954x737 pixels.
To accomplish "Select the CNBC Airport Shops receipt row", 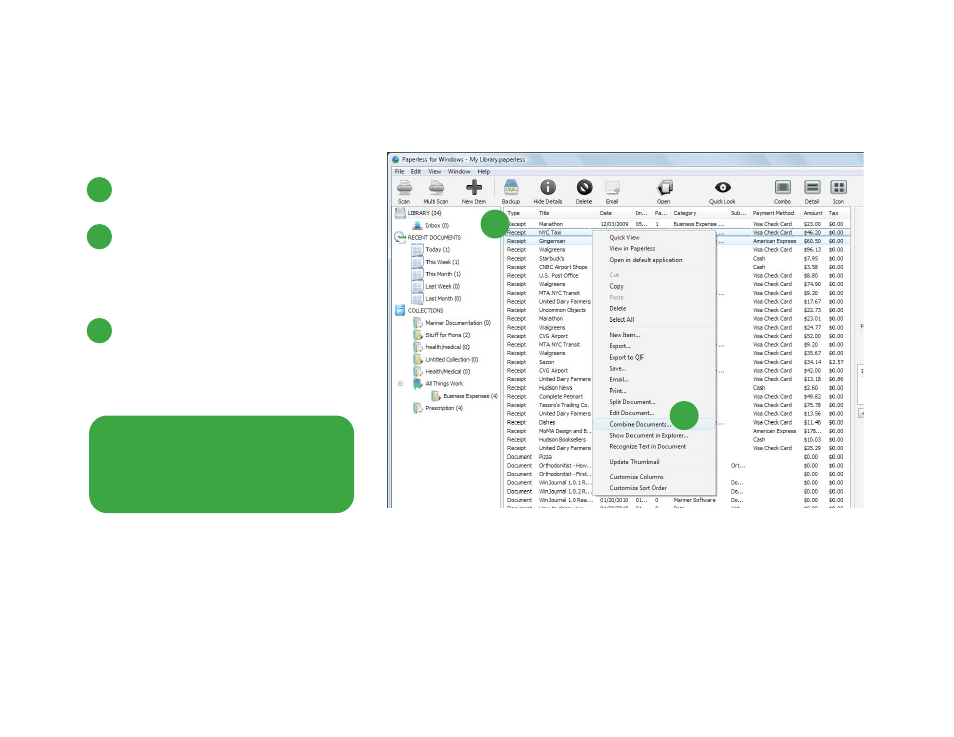I will [677, 267].
